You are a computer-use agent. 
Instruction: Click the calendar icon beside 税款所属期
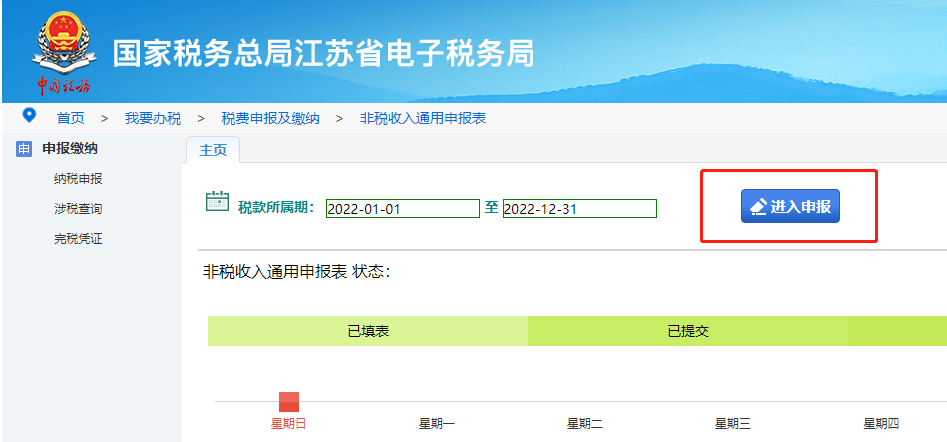pyautogui.click(x=217, y=200)
